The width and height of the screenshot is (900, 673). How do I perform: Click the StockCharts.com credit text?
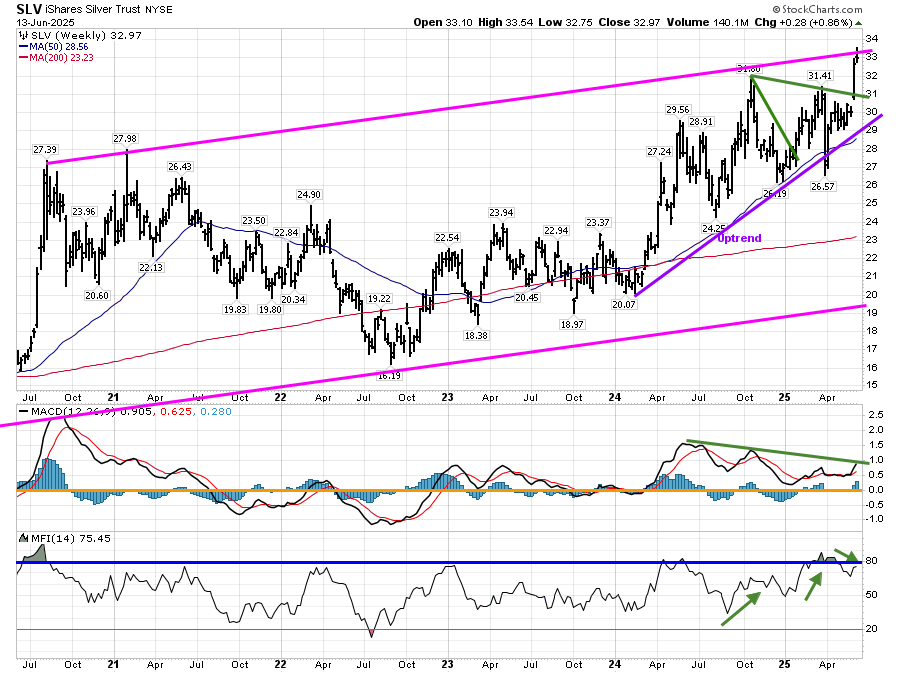click(817, 9)
